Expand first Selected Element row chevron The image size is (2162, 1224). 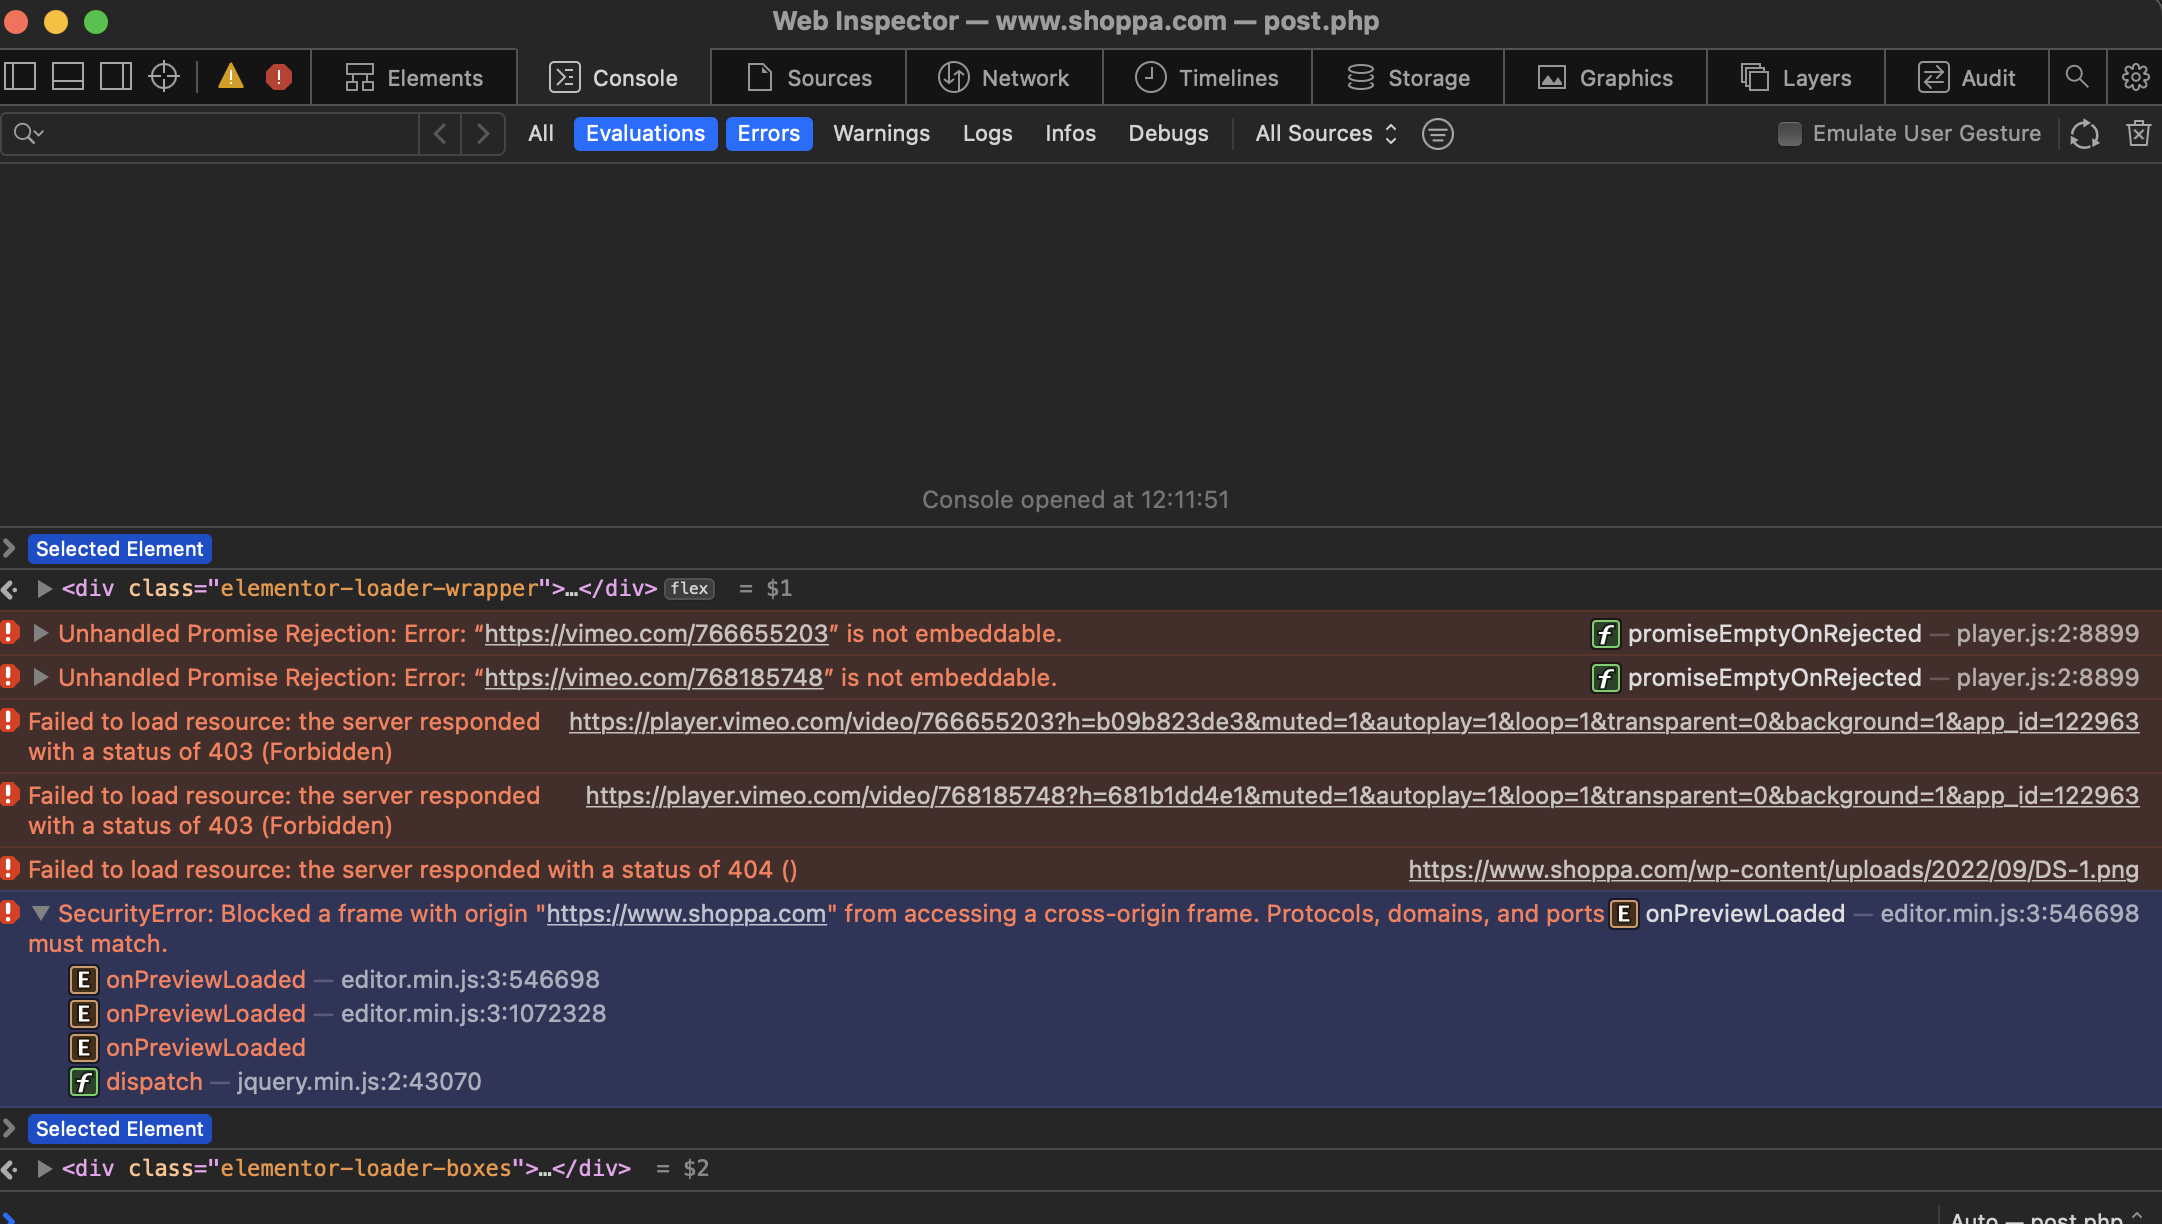pos(9,548)
